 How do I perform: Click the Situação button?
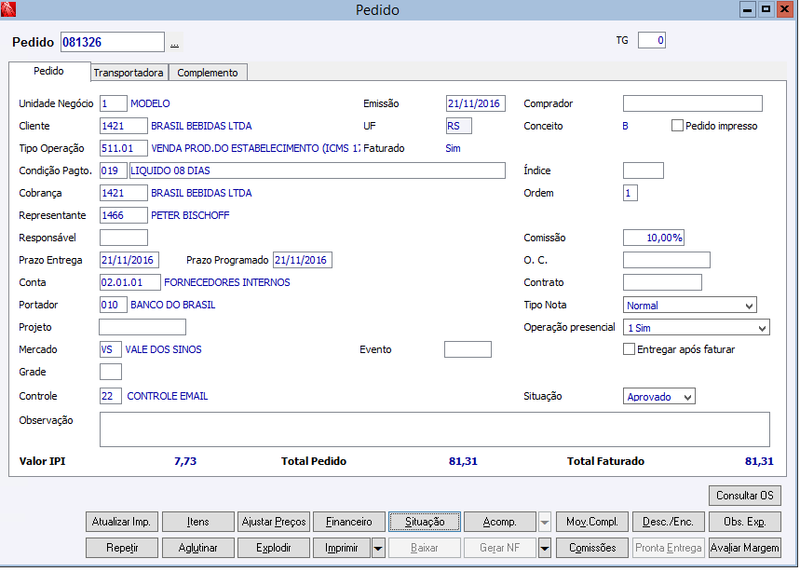pos(424,522)
